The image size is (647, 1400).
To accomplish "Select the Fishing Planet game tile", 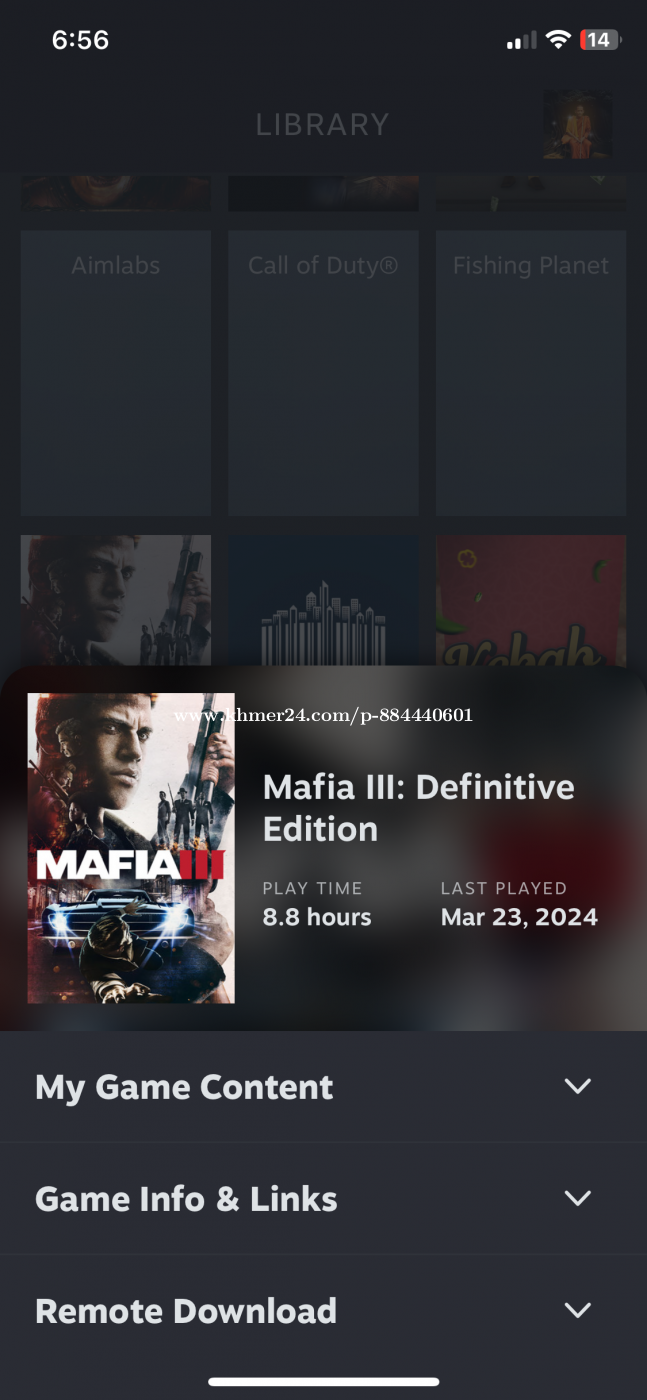I will (531, 373).
